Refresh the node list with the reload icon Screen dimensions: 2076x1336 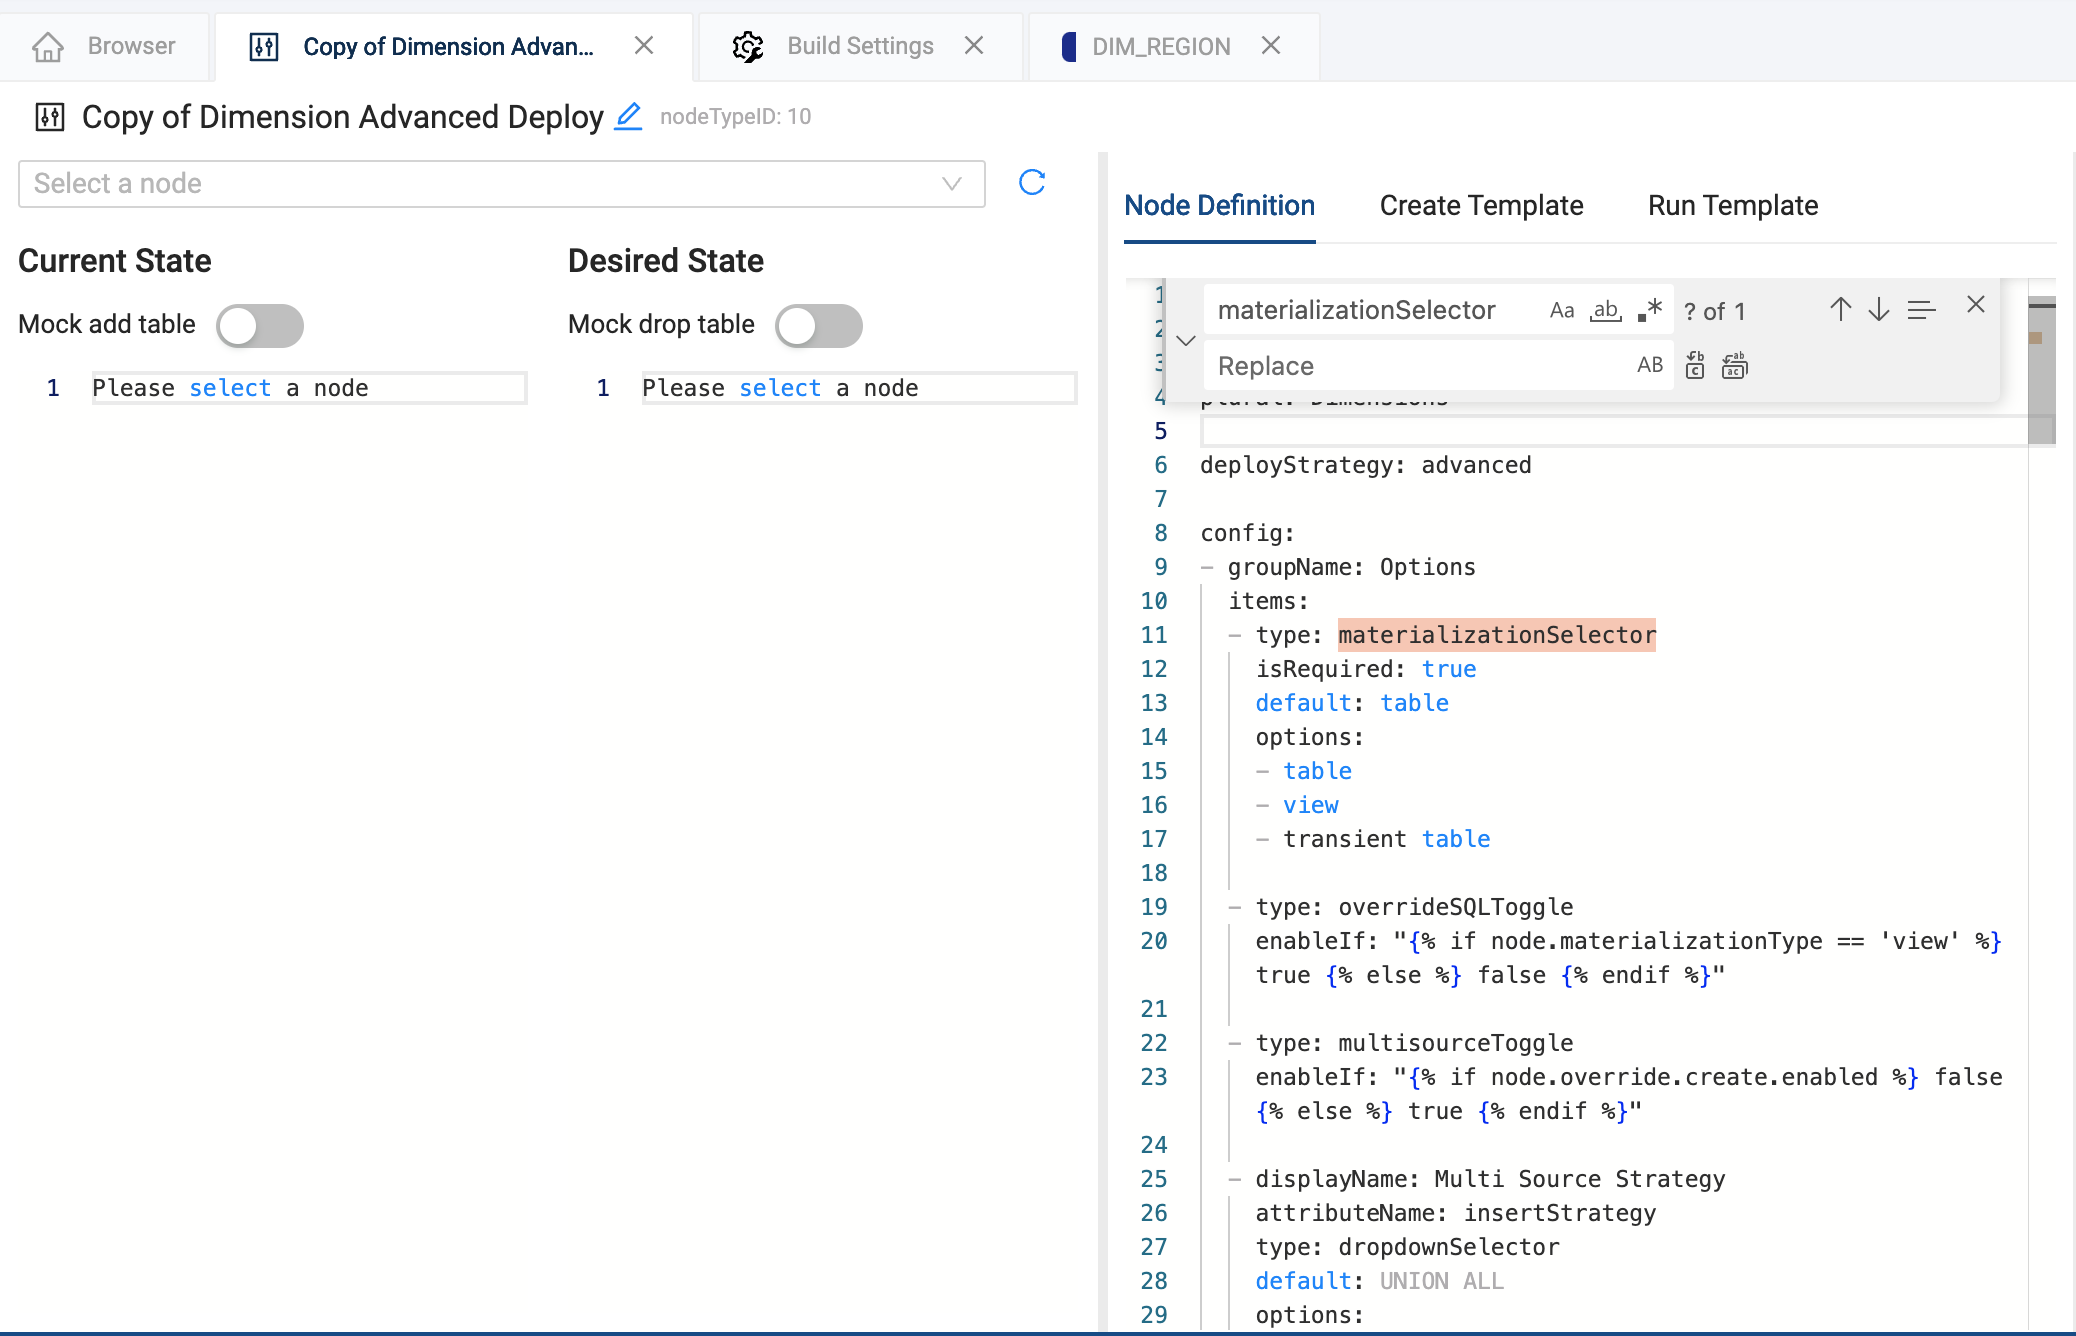(1032, 182)
